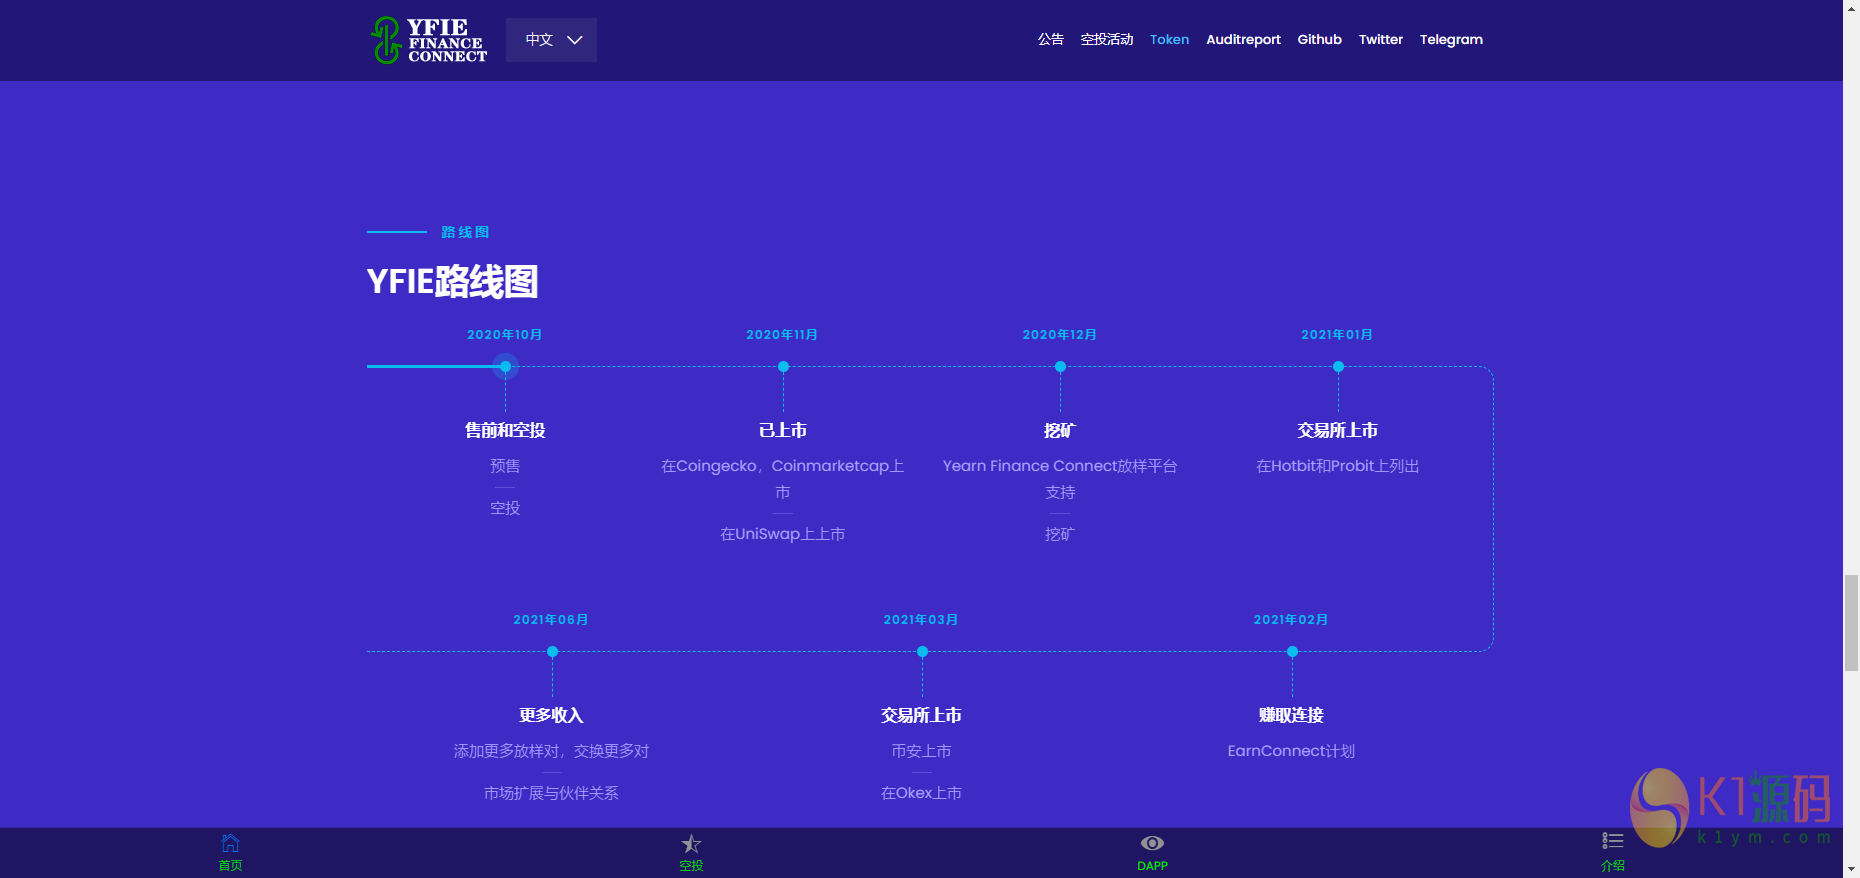The width and height of the screenshot is (1860, 878).
Task: Click the 市场扩展与伙伴关系 text
Action: [x=551, y=793]
